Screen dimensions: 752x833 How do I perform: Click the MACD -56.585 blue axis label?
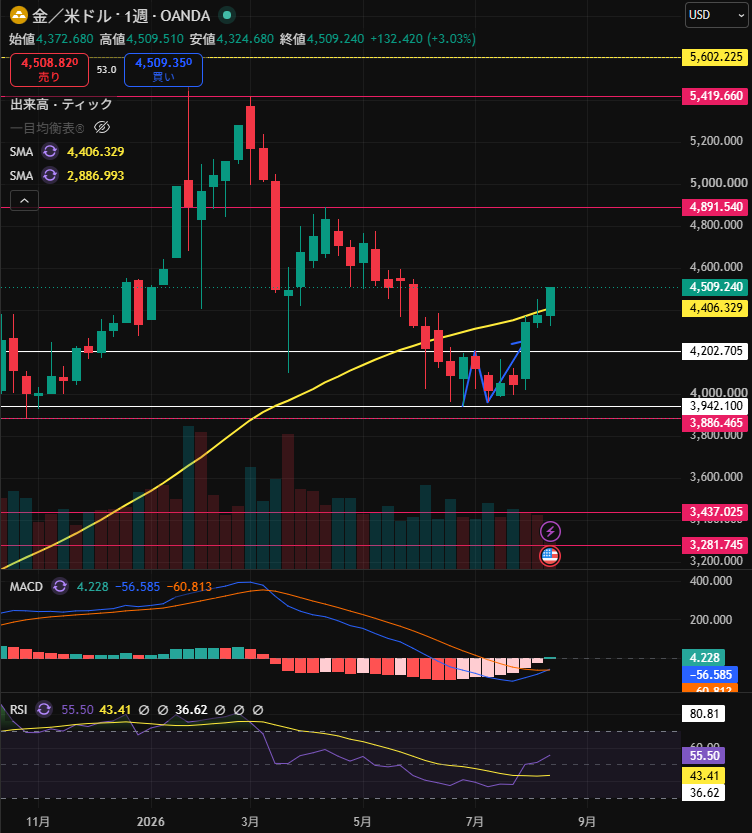tap(710, 675)
